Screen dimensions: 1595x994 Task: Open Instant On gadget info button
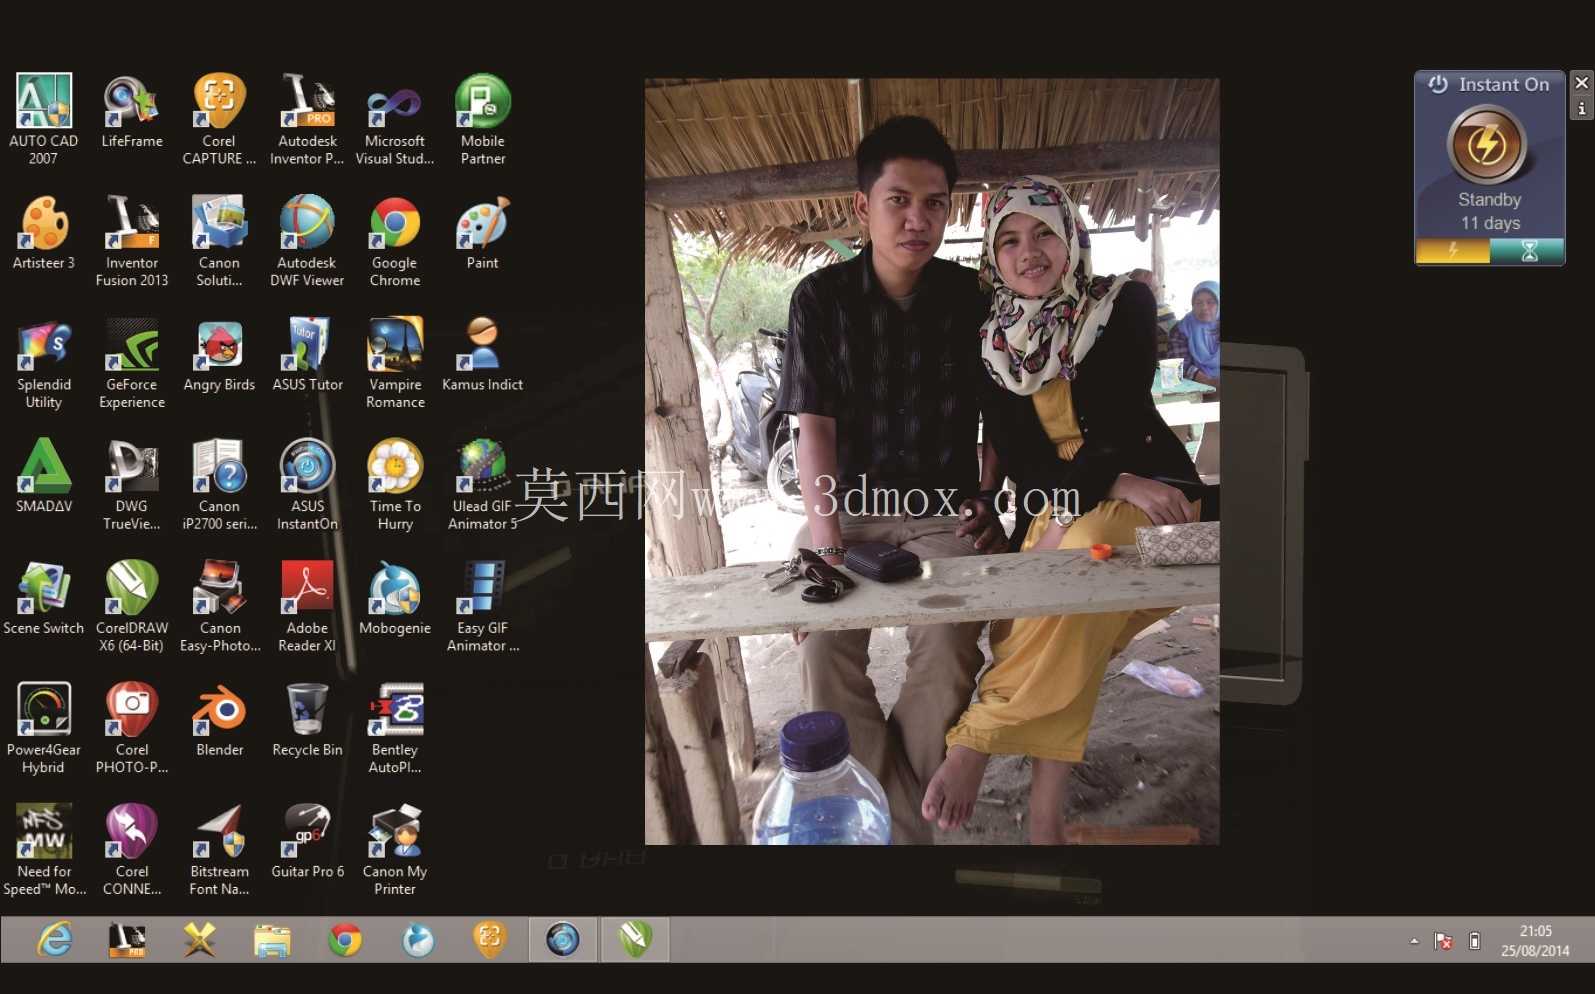pyautogui.click(x=1582, y=108)
